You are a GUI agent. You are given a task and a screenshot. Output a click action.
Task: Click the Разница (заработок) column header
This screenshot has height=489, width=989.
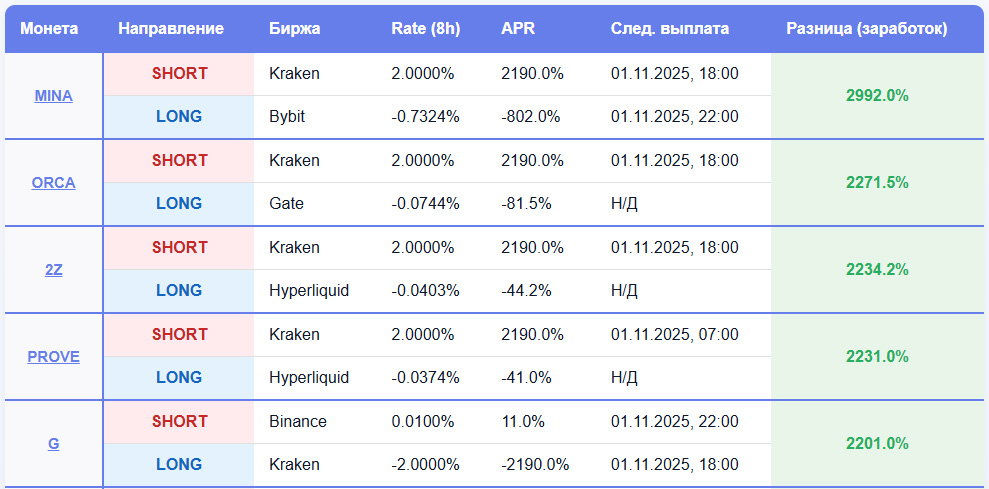[867, 29]
